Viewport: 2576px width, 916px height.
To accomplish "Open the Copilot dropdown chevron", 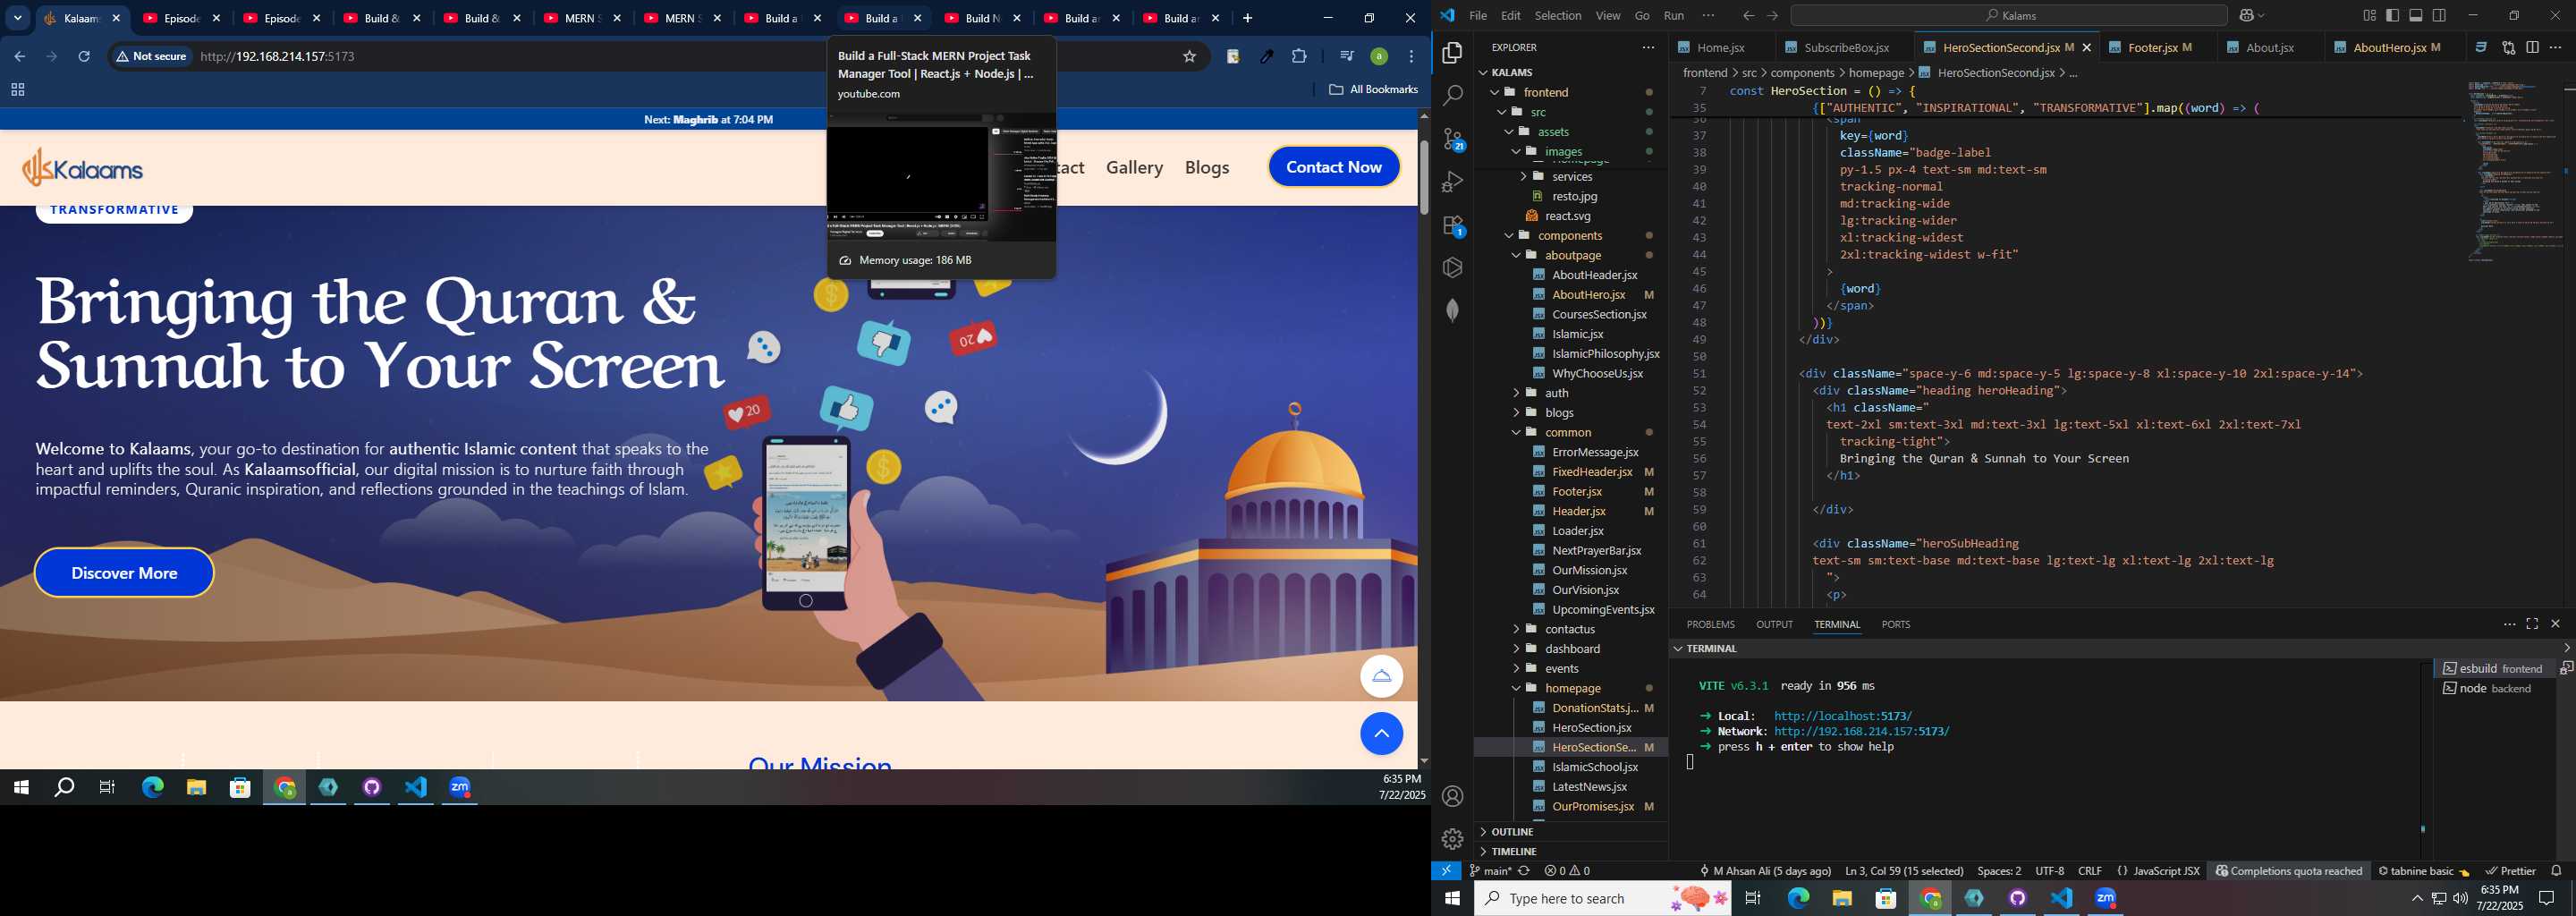I will (x=2262, y=15).
